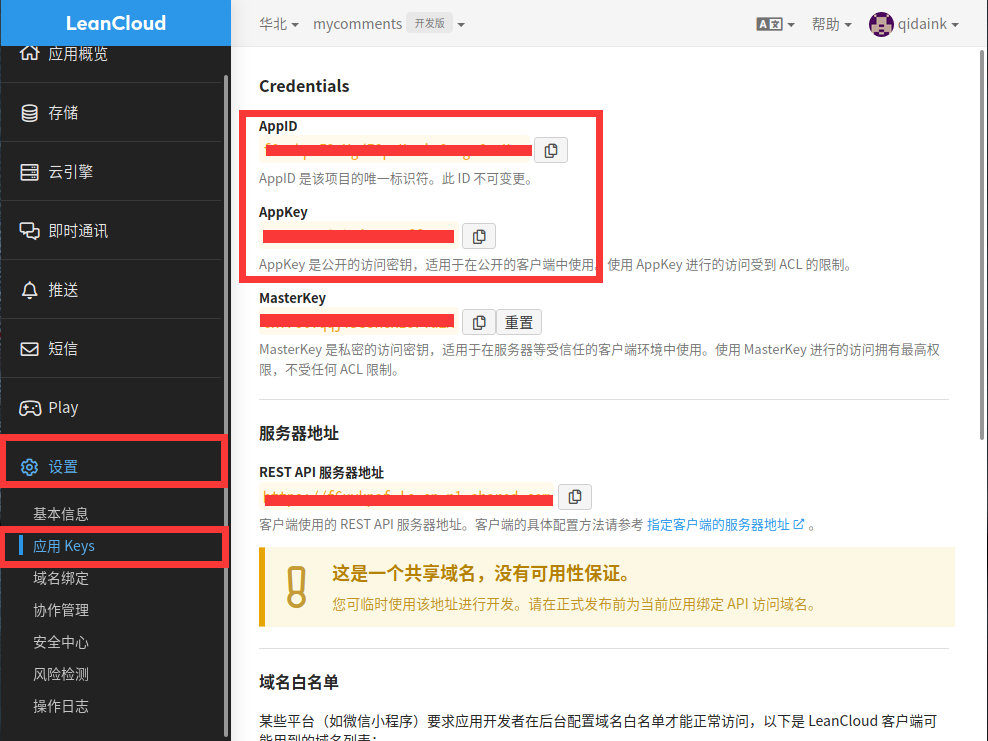The image size is (988, 741).
Task: Open the 帮助 help menu
Action: coord(832,24)
